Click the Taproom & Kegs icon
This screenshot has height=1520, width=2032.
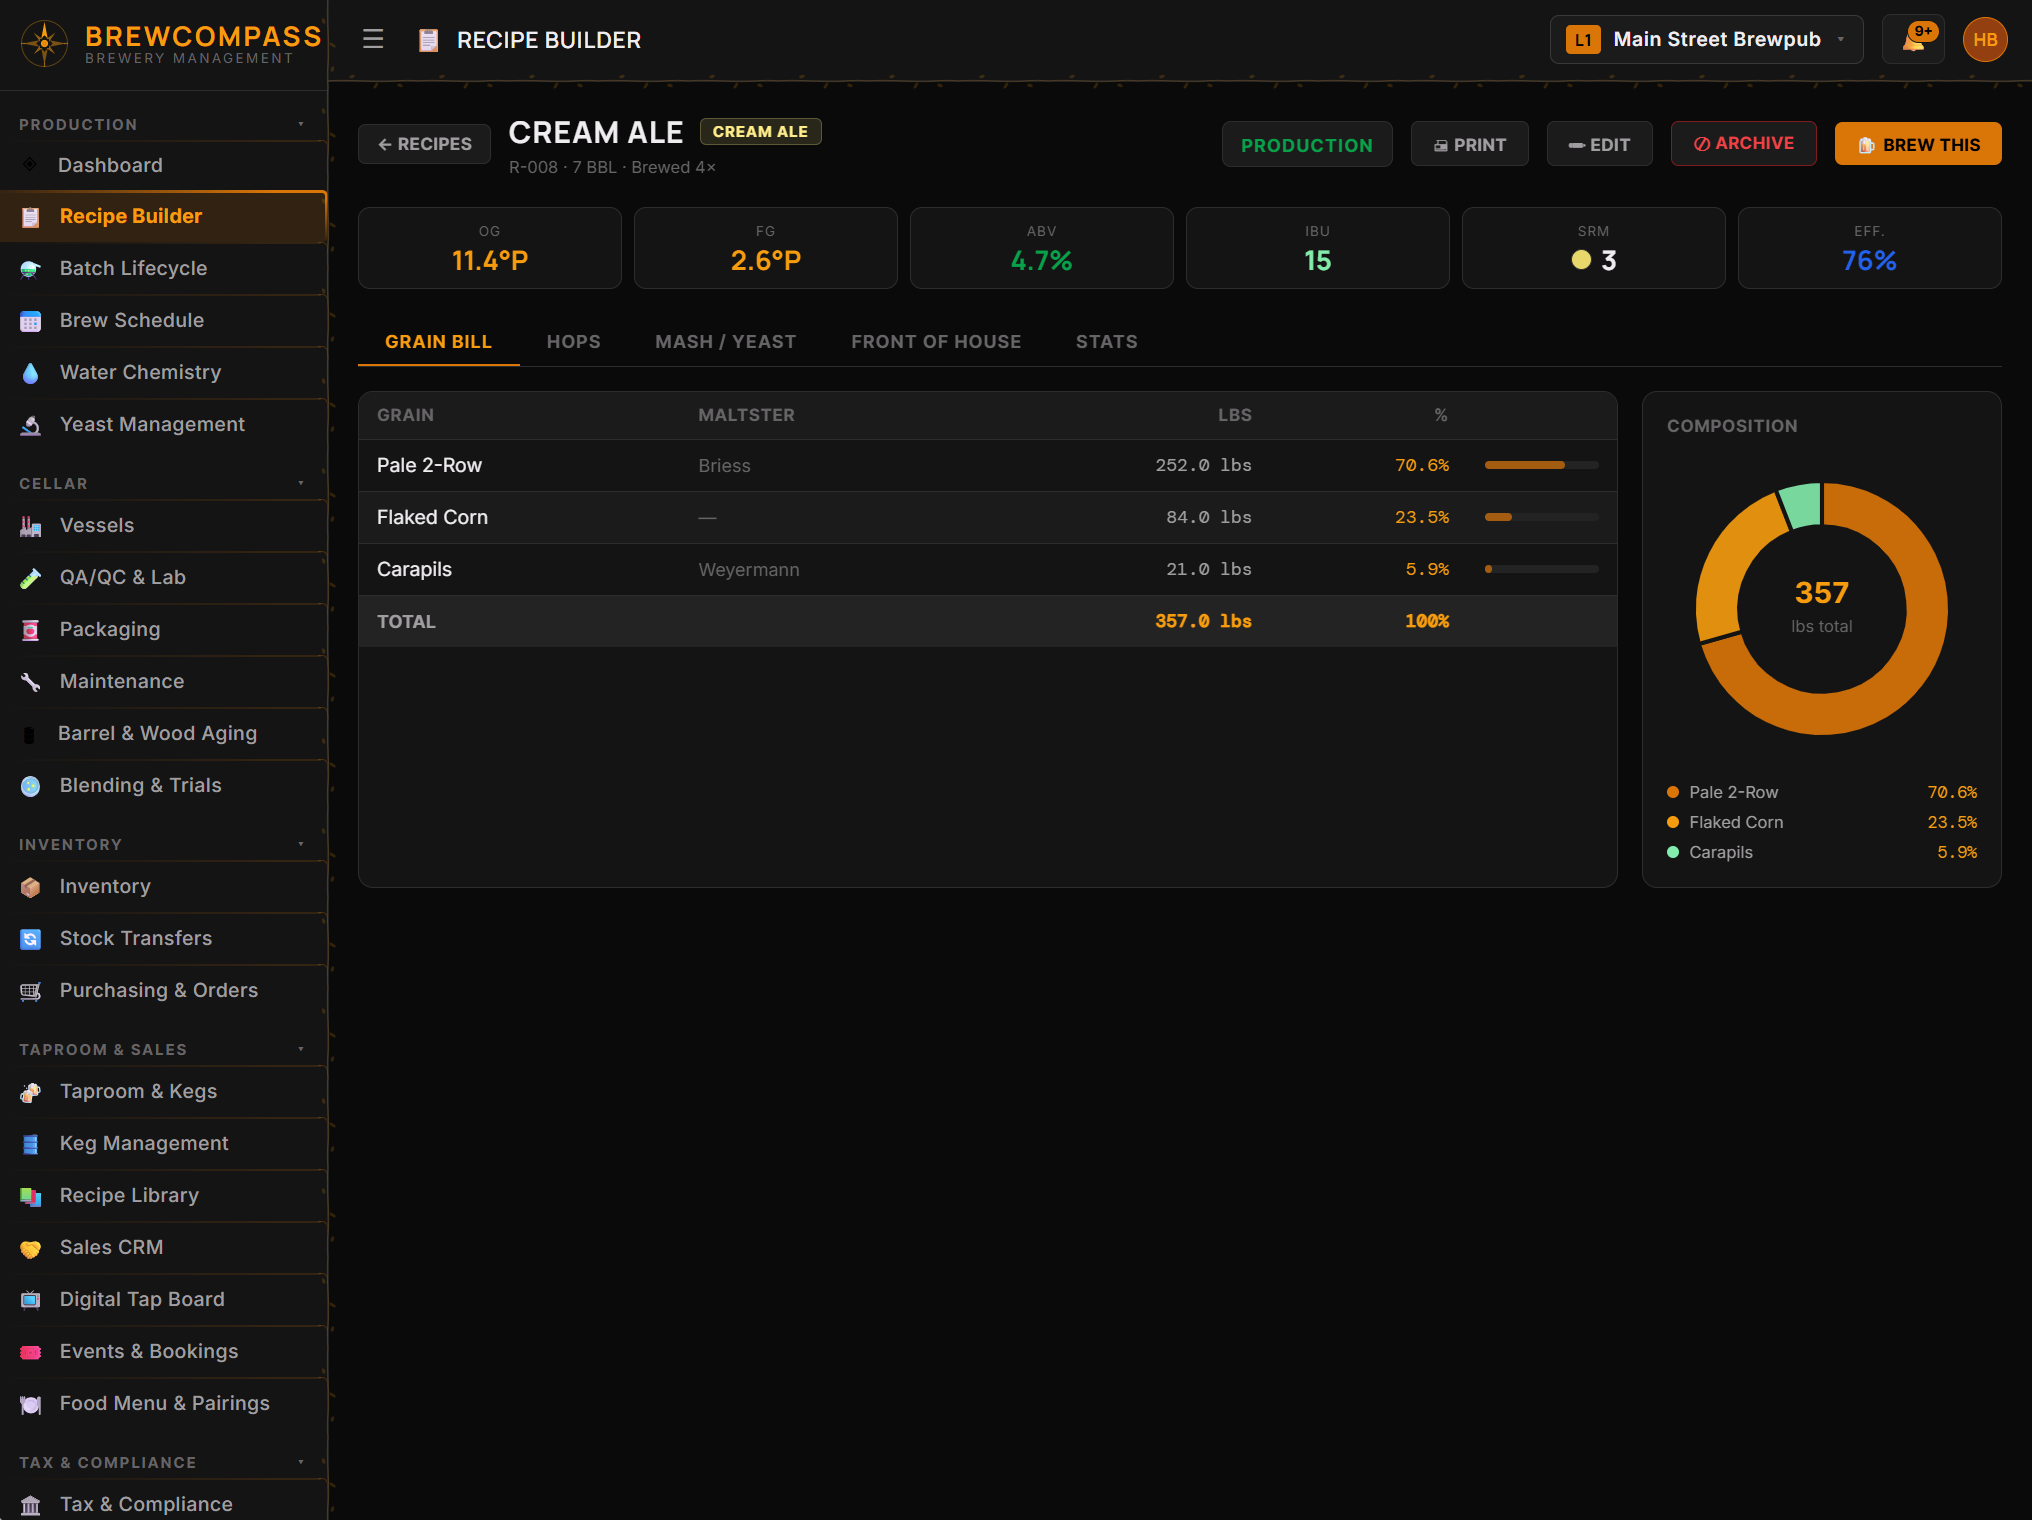(30, 1092)
